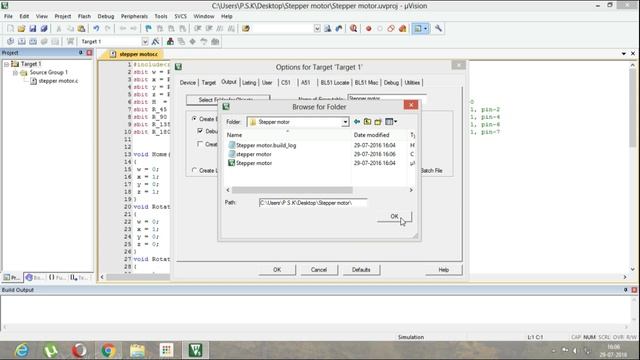Viewport: 640px width, 360px height.
Task: Open the Flash menu
Action: click(x=84, y=16)
